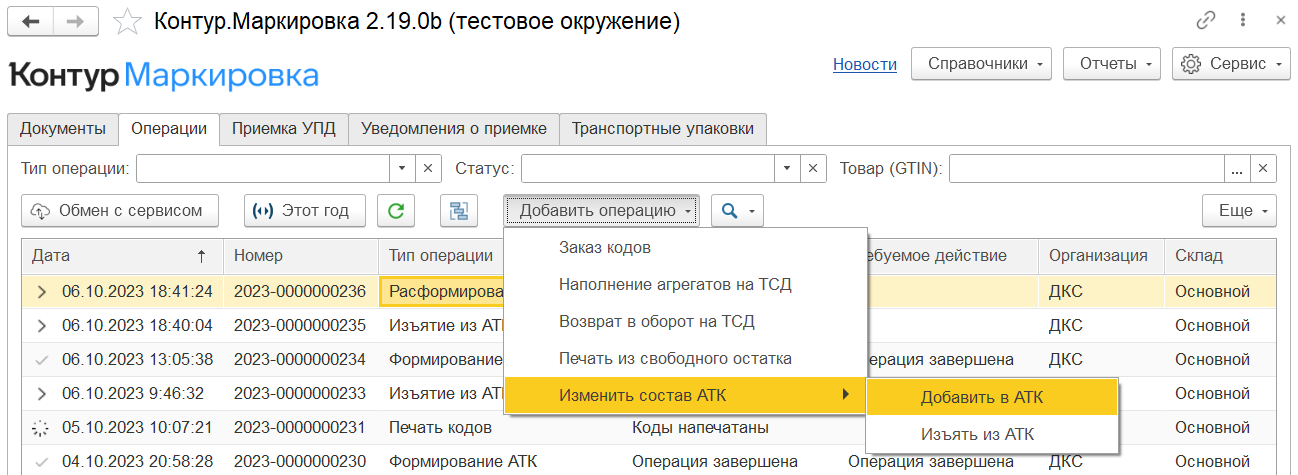Viewport: 1298px width, 475px height.
Task: Click the hierarchy grouping icon button
Action: 458,211
